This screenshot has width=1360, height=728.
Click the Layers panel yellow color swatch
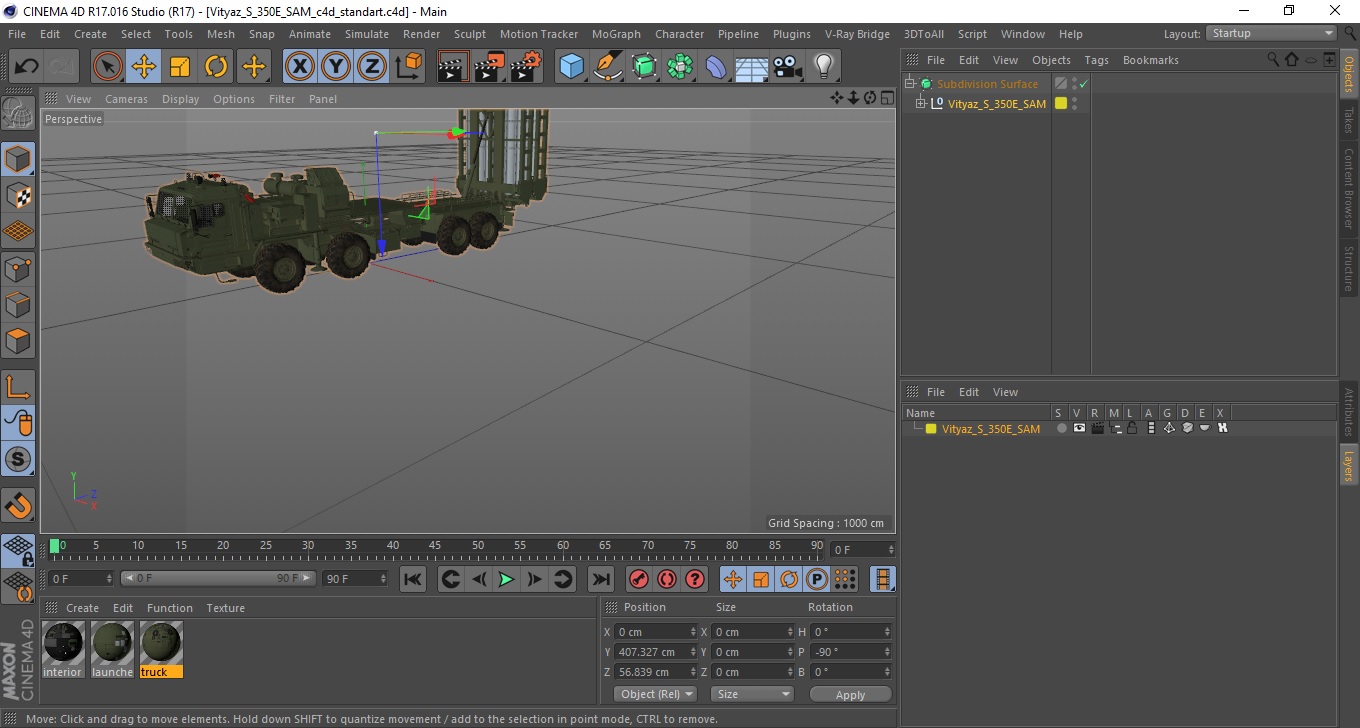coord(931,429)
